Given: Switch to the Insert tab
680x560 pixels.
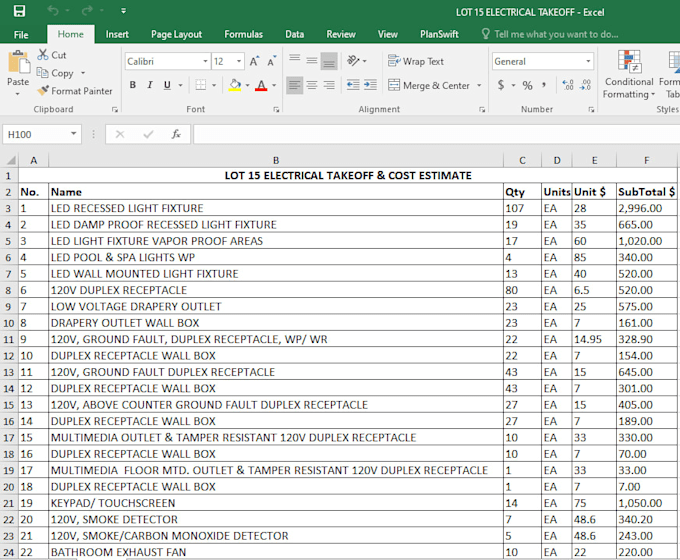Looking at the screenshot, I should (117, 34).
